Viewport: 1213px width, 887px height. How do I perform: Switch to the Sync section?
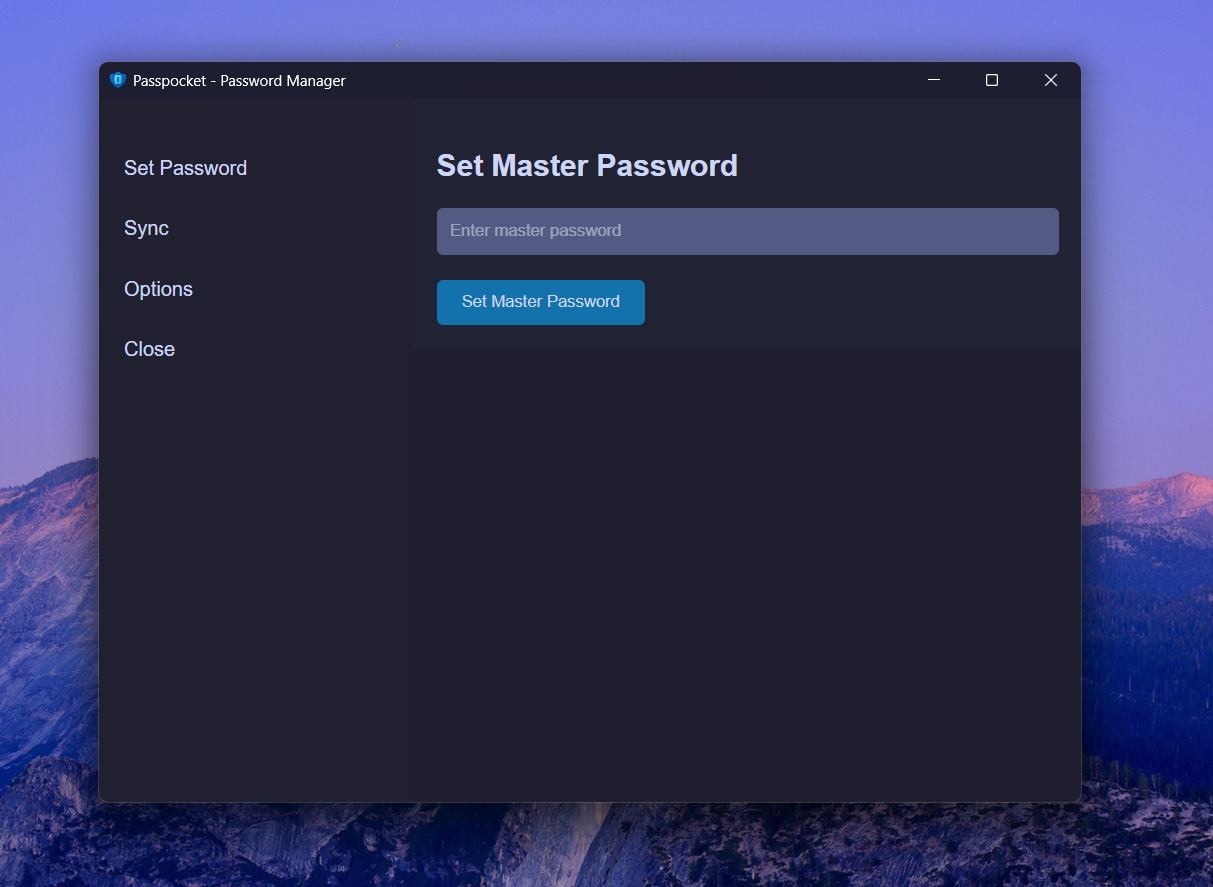146,228
